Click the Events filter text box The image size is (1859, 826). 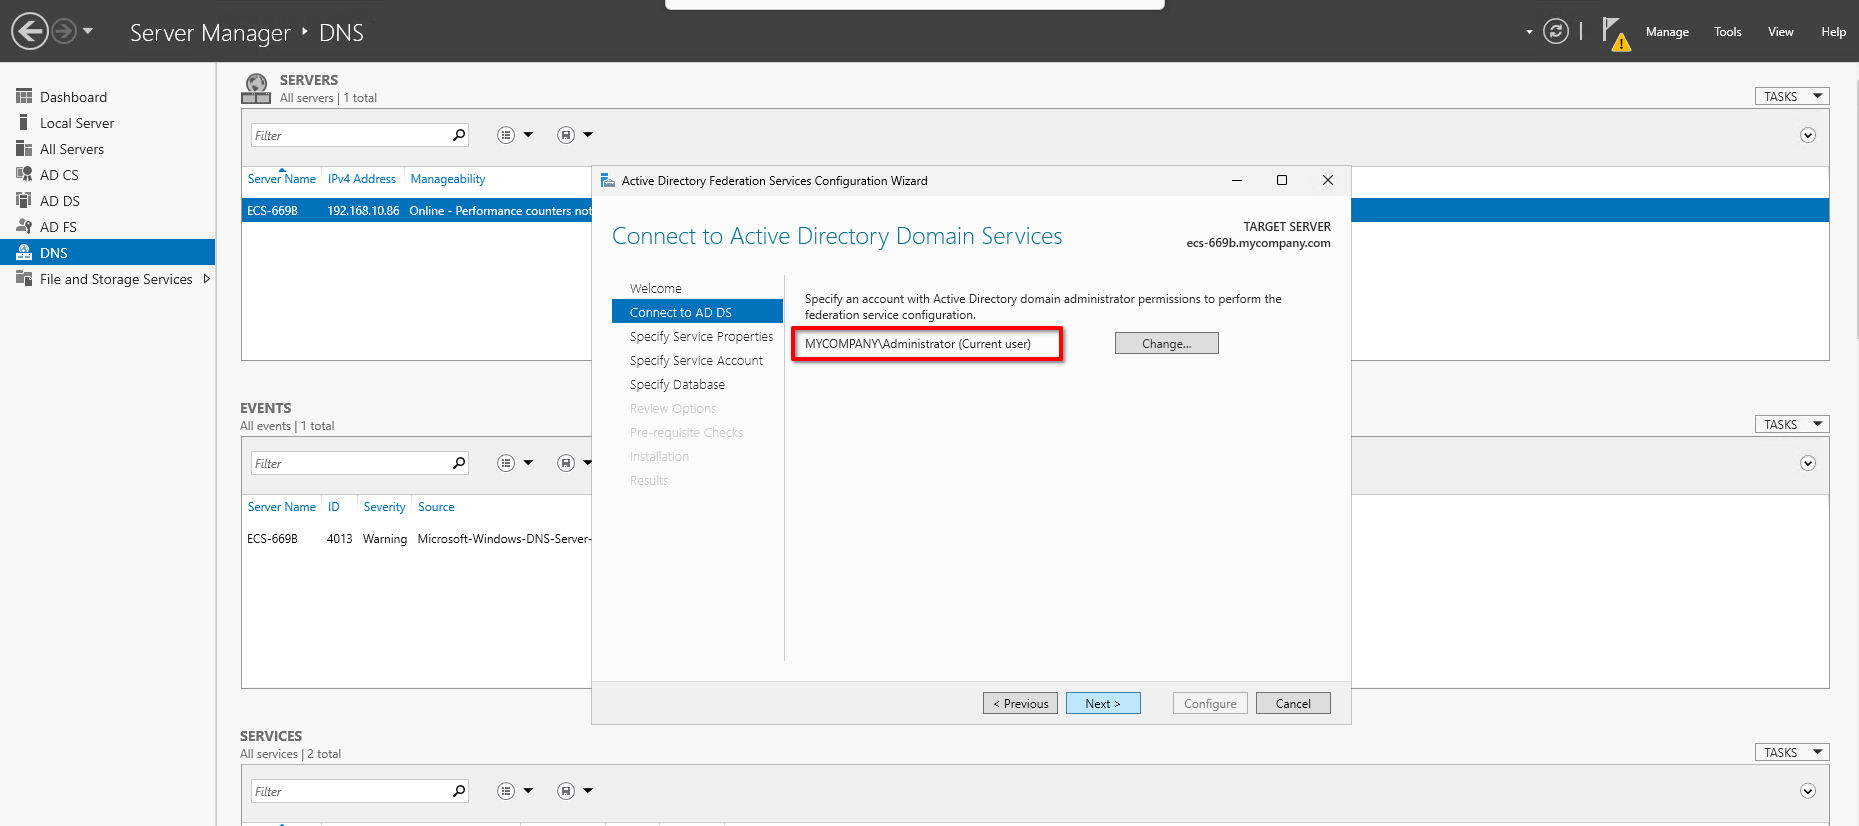[x=350, y=464]
